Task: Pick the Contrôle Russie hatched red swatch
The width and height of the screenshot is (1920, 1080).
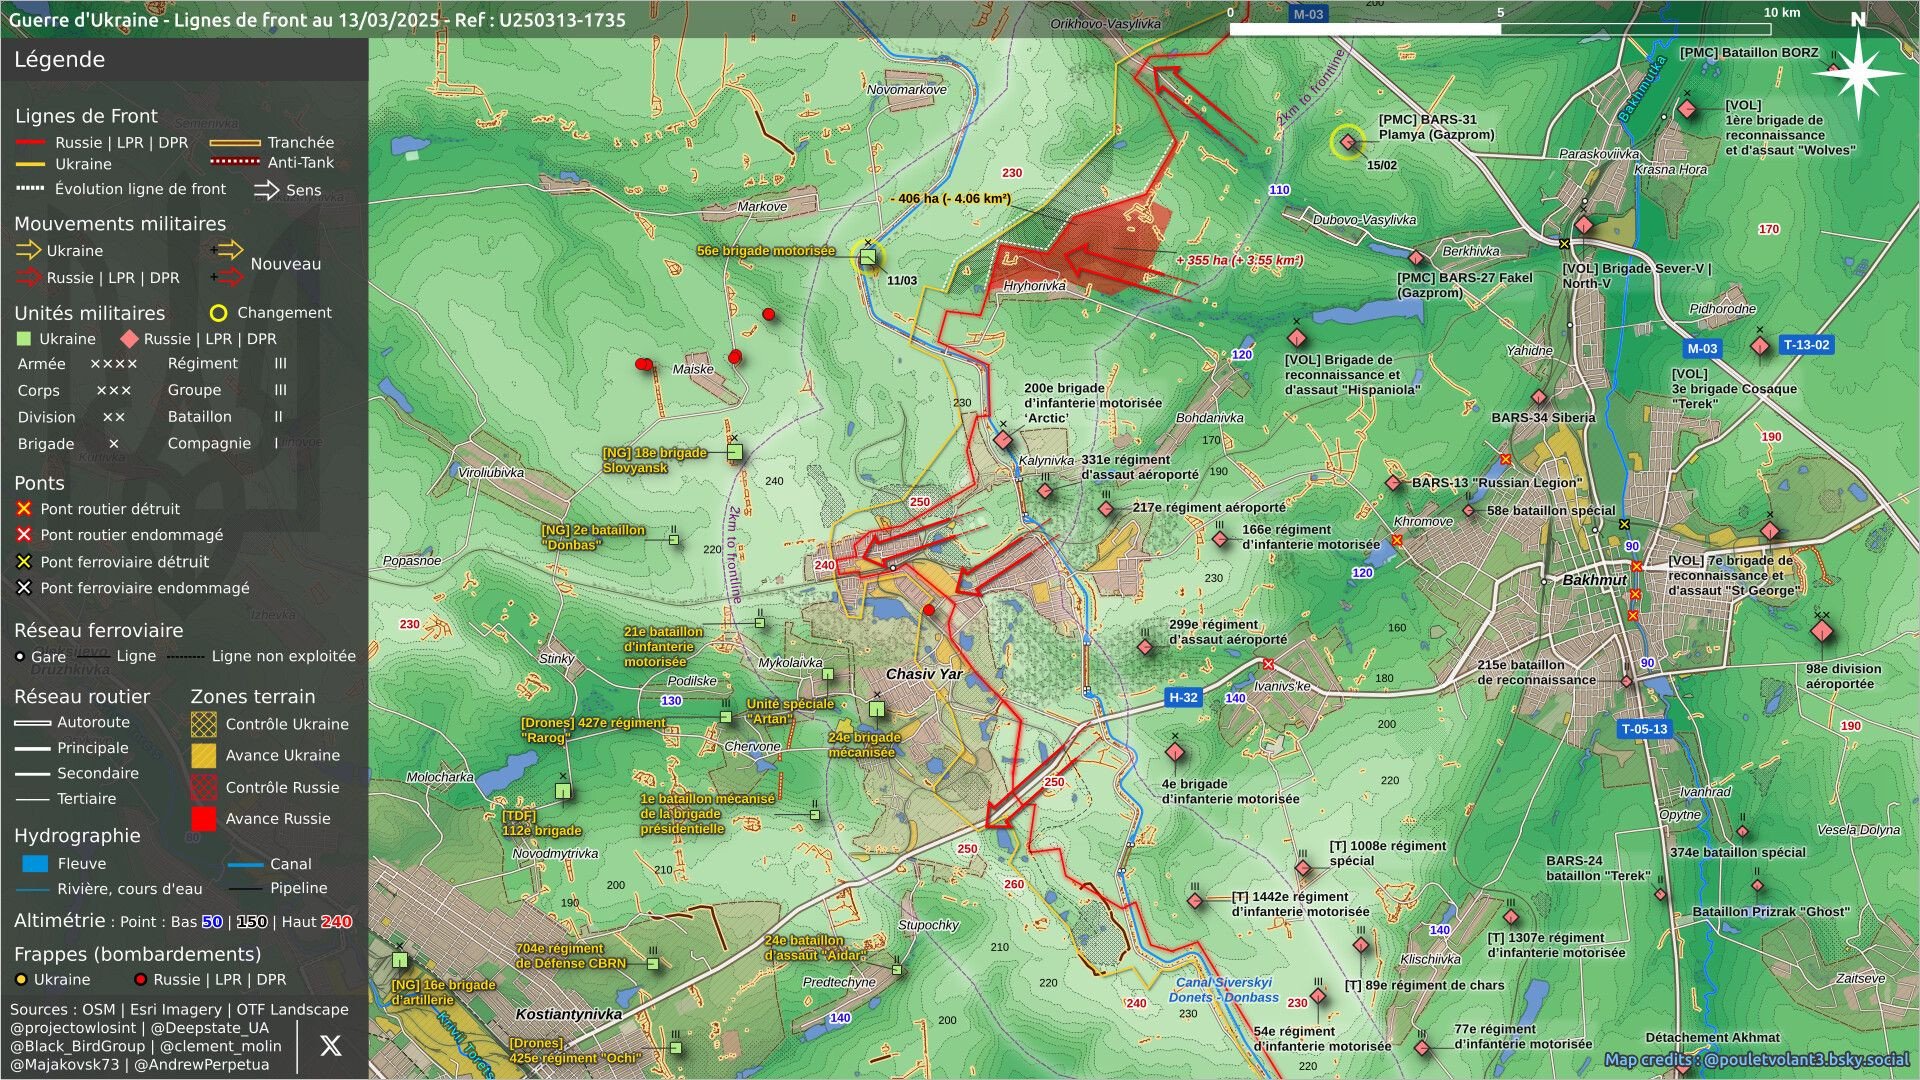Action: click(204, 787)
